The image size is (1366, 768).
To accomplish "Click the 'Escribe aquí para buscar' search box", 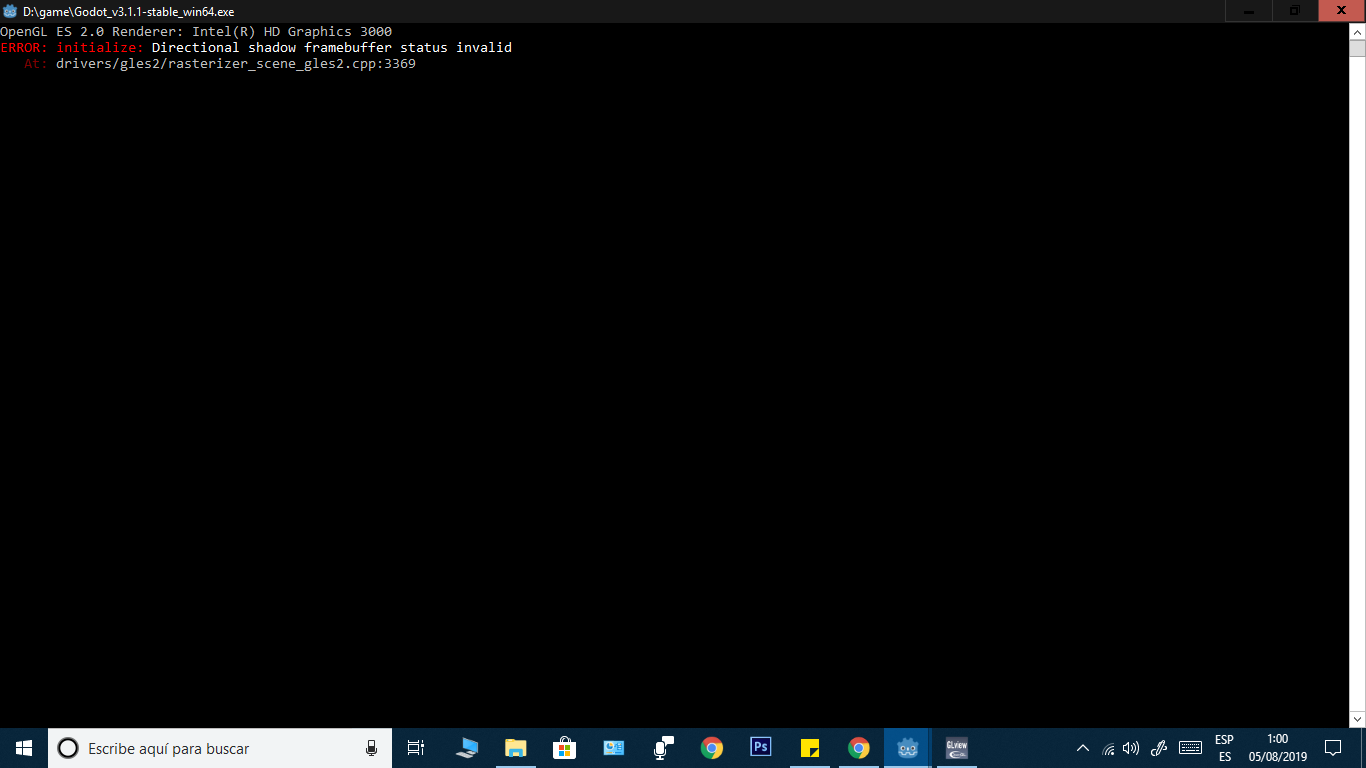I will tap(200, 748).
